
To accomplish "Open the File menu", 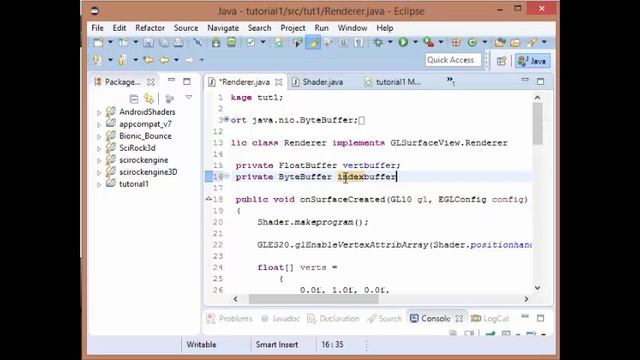I will (x=97, y=28).
